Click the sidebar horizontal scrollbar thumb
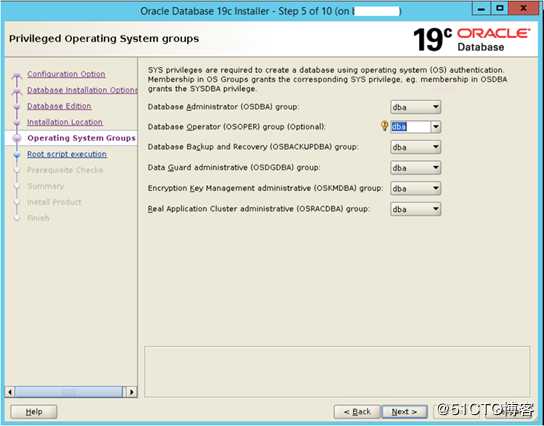 68,392
